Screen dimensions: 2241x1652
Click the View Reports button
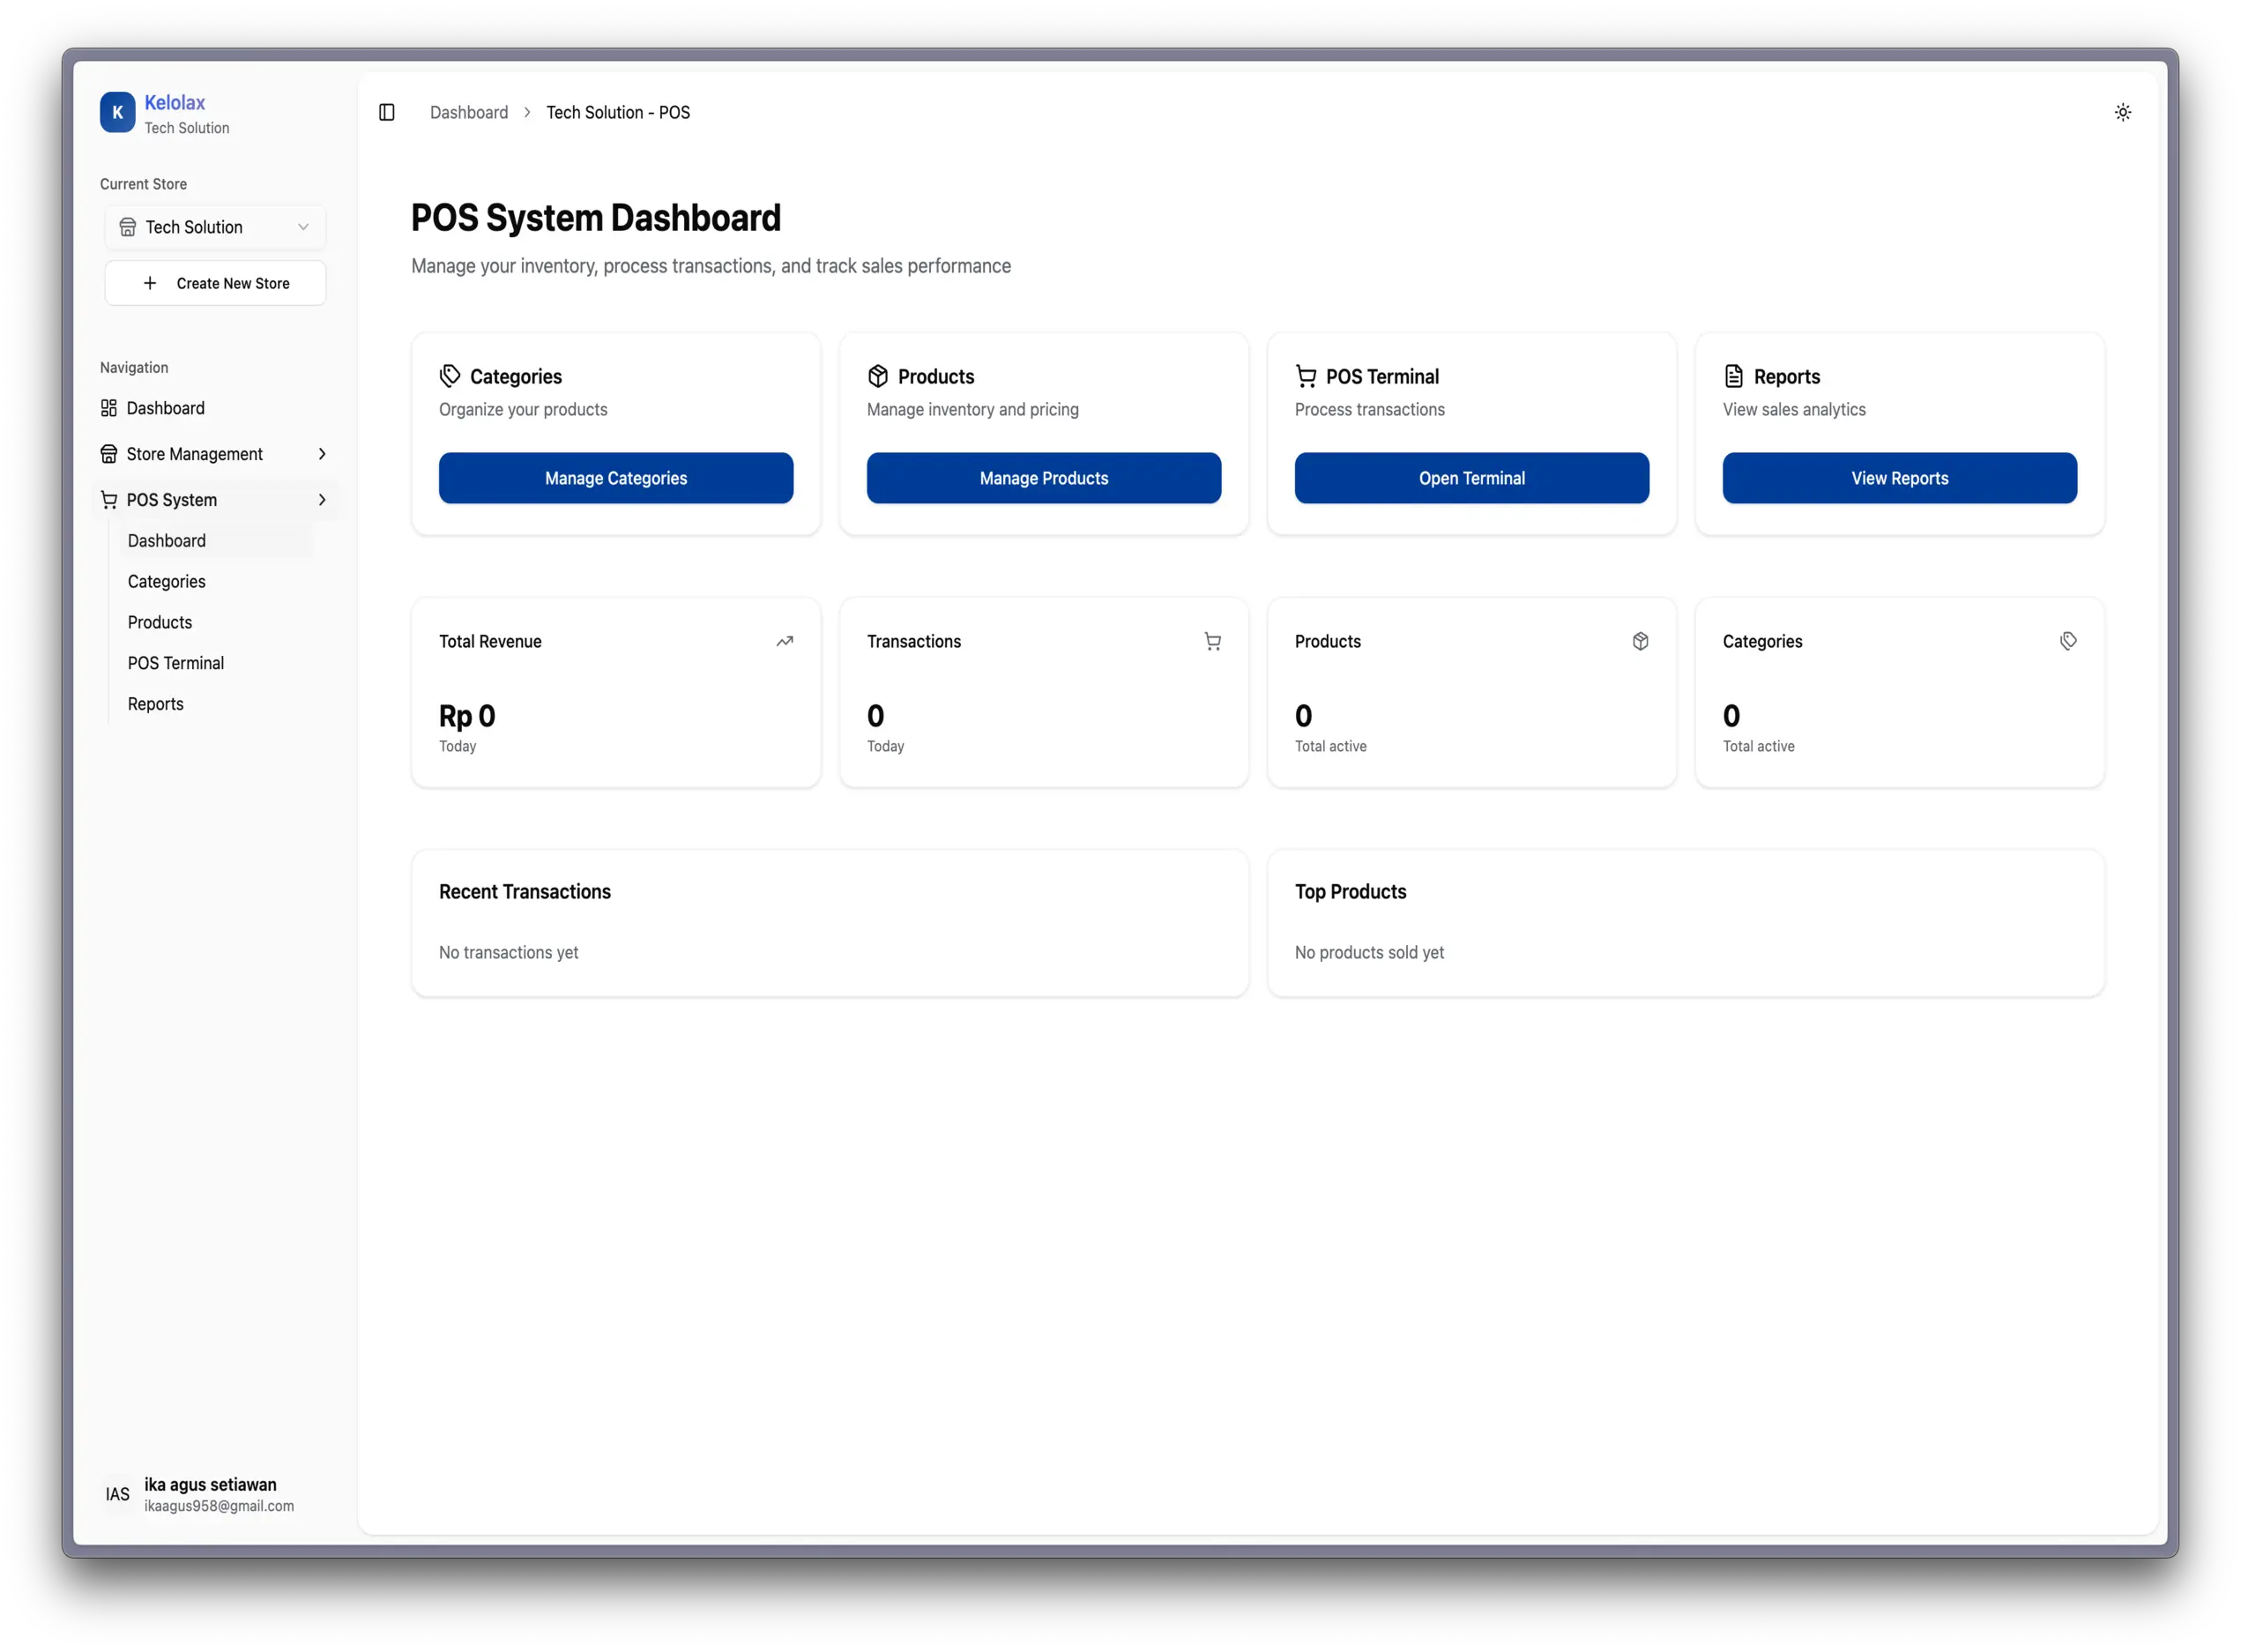(x=1898, y=477)
